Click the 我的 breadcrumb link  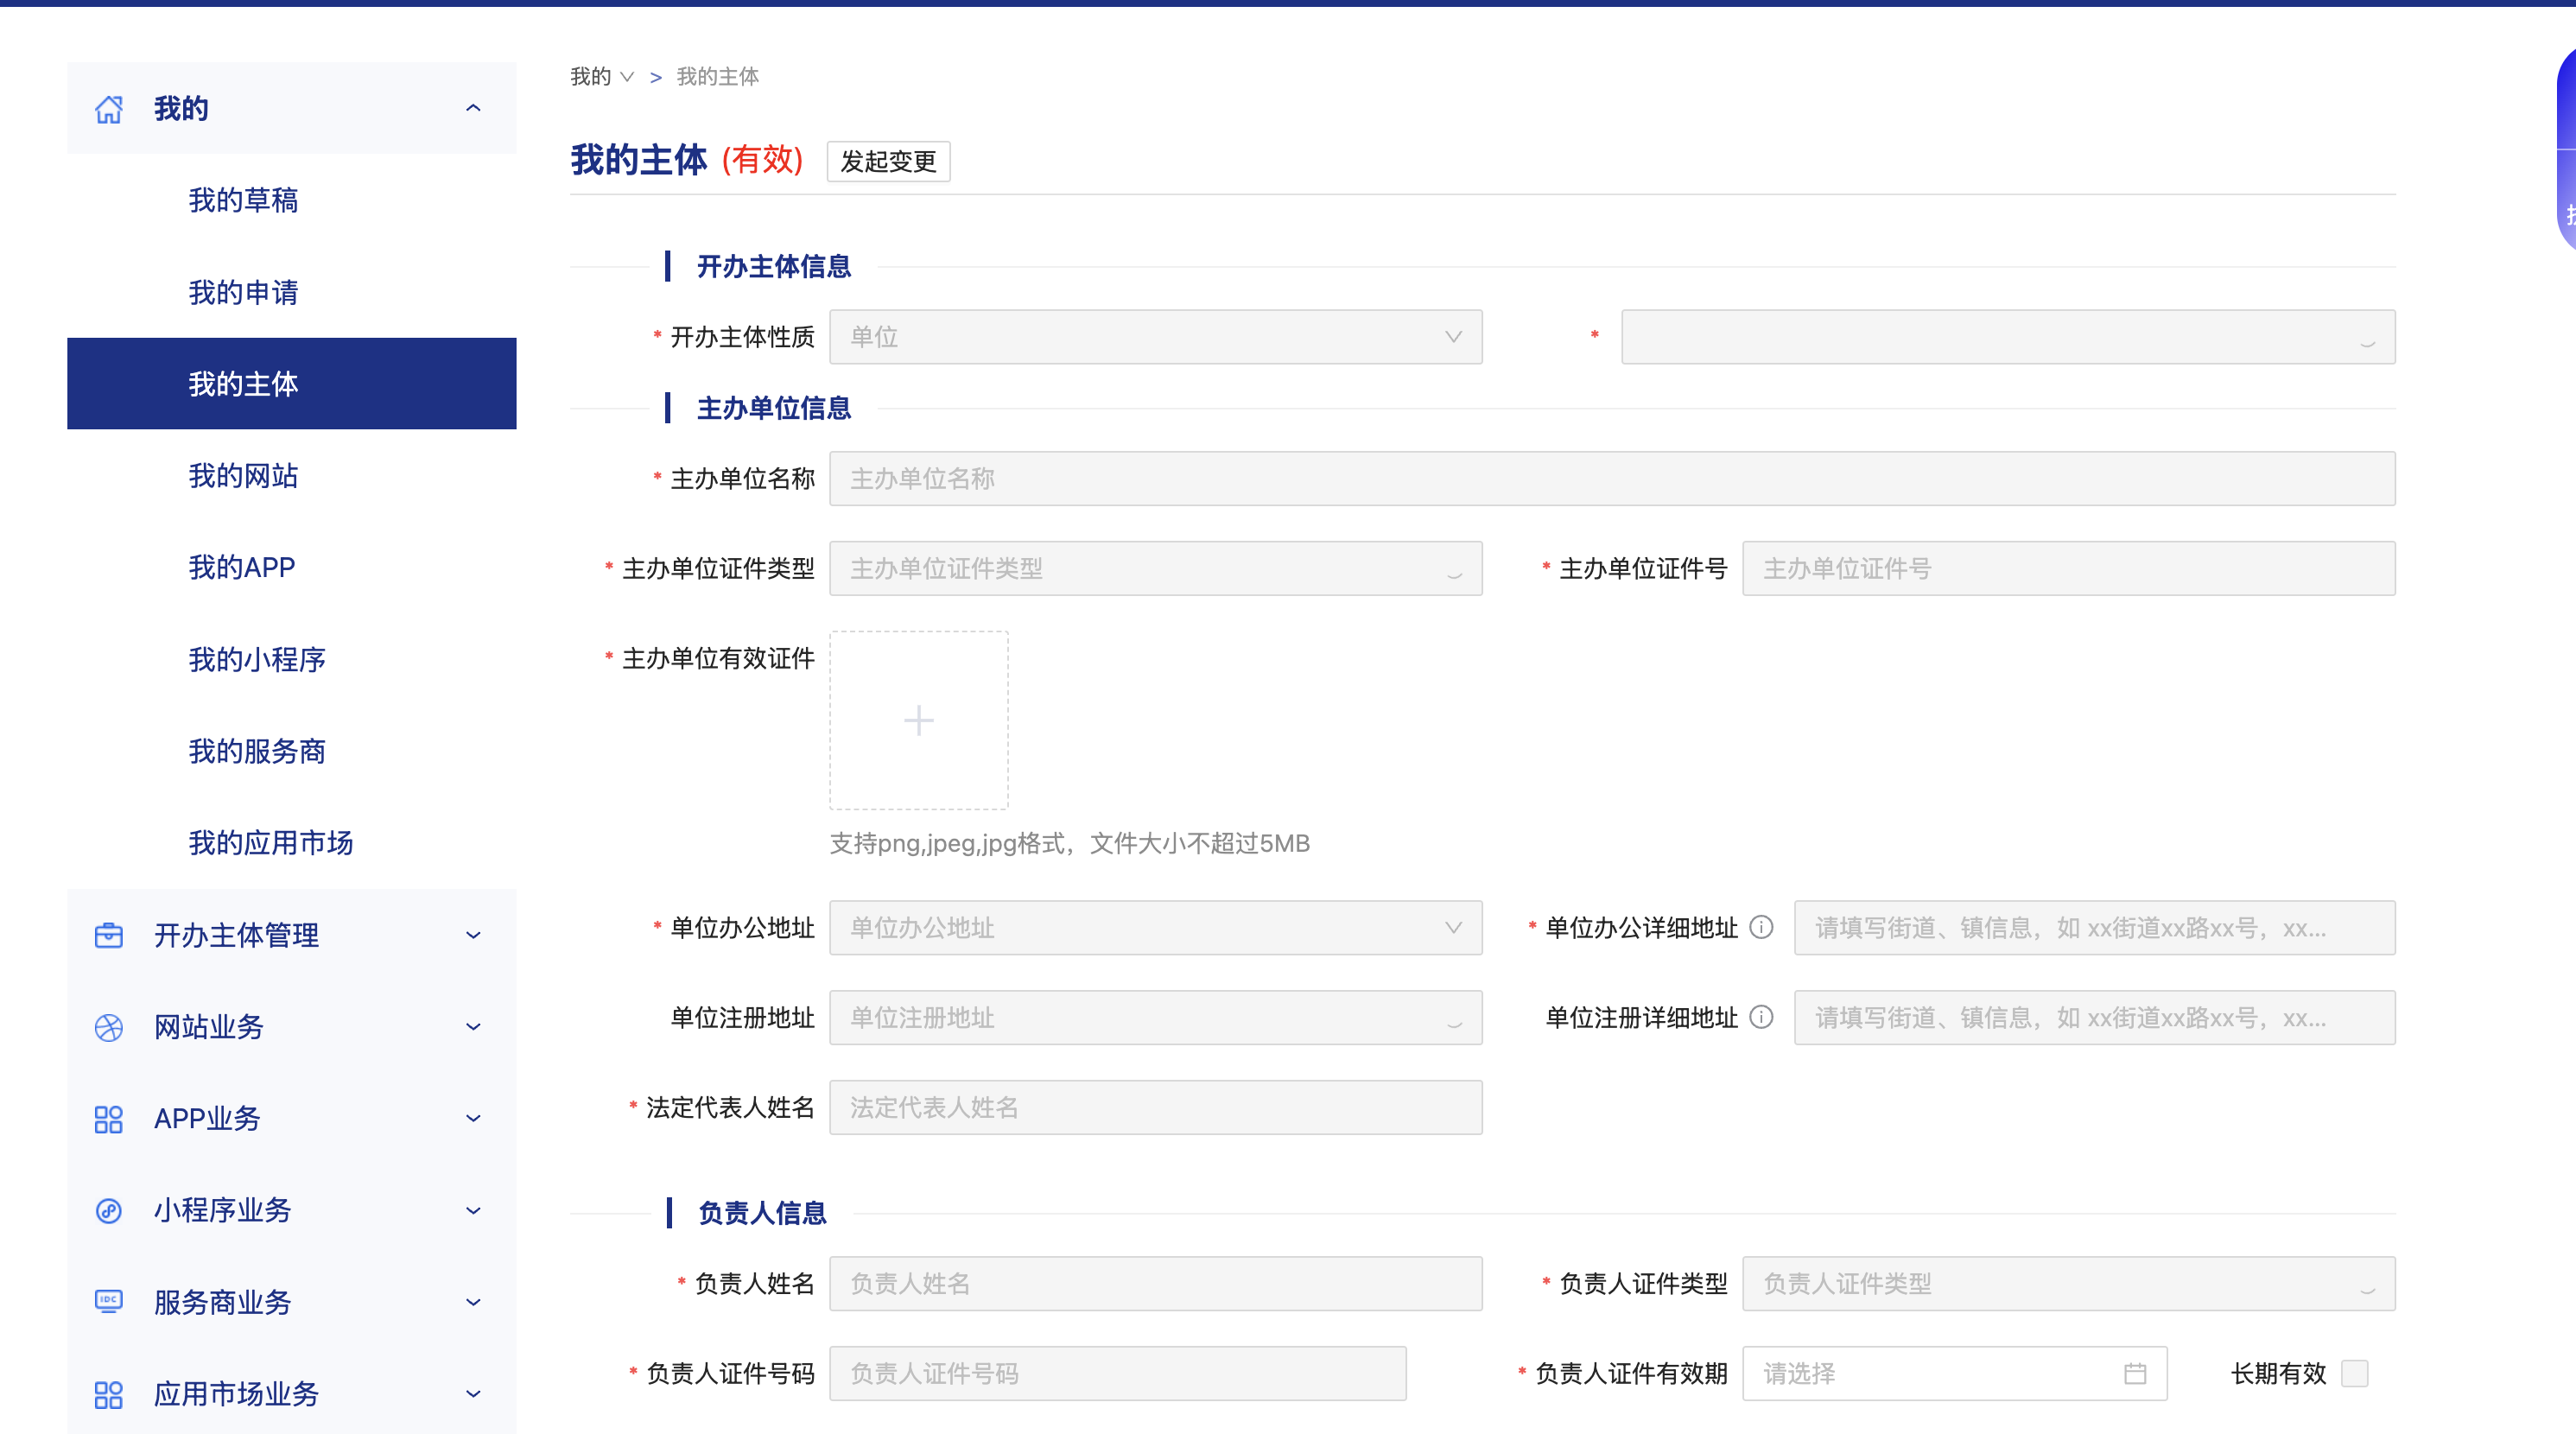[x=590, y=77]
